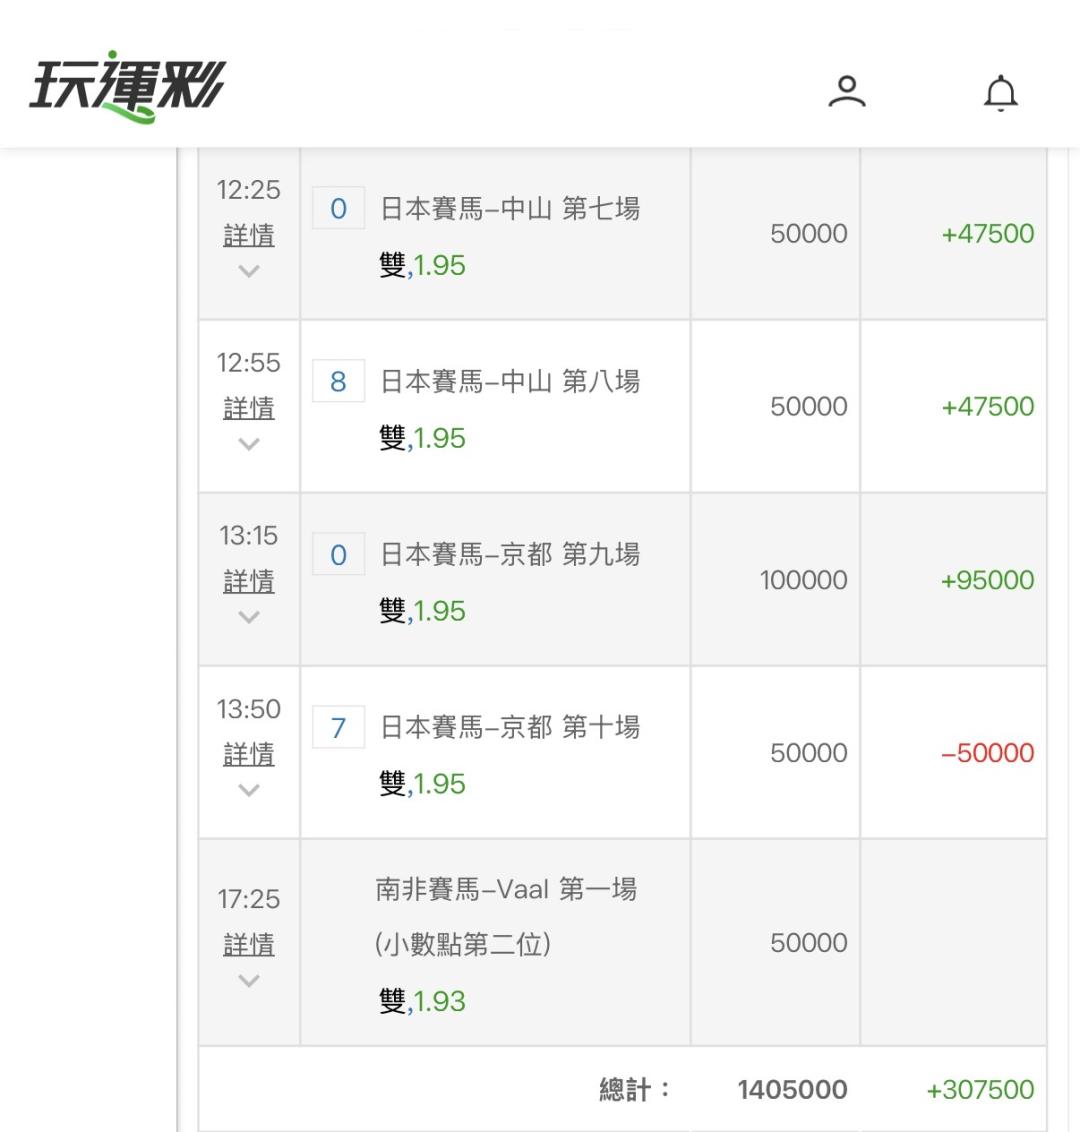Image resolution: width=1080 pixels, height=1132 pixels.
Task: Click result number box 8 for 第八場
Action: point(338,381)
